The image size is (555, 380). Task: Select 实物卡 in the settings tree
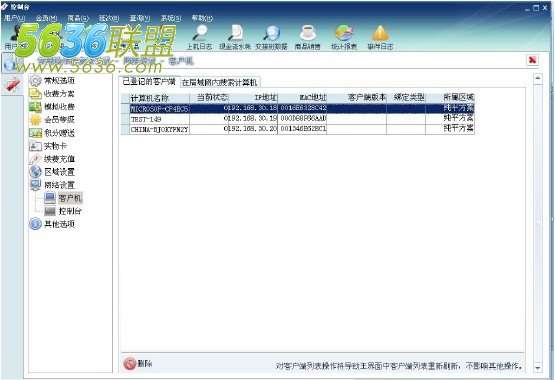pos(48,146)
